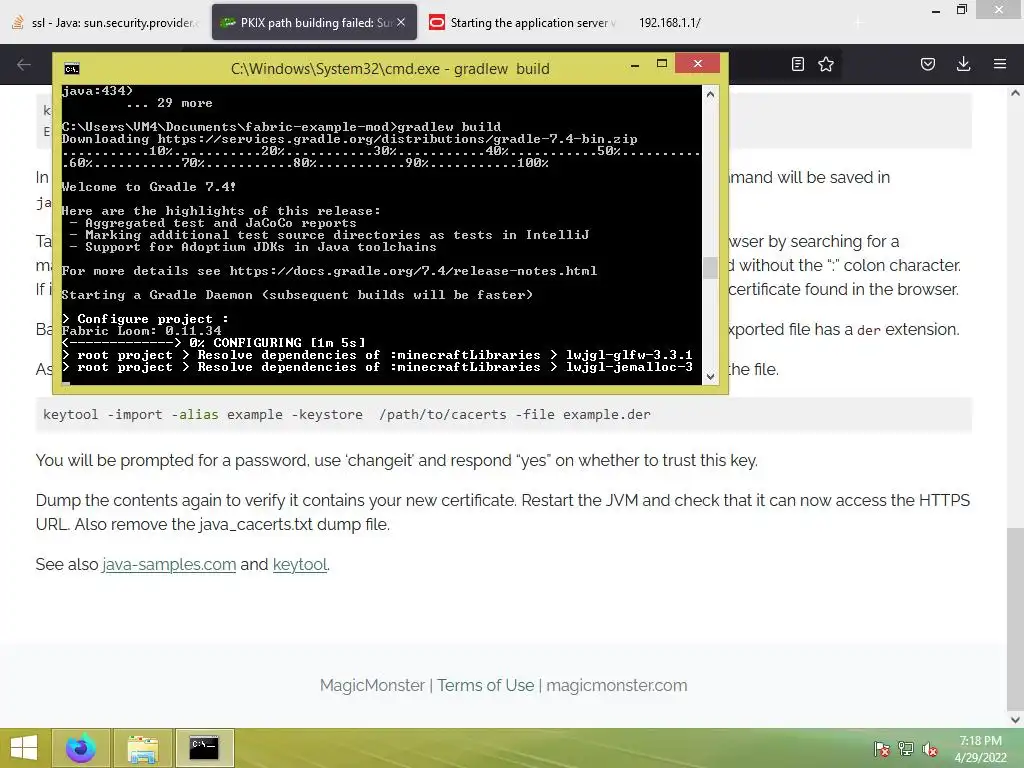
Task: Click the lwjgl-jemalloc-3 dependency line
Action: 377,367
